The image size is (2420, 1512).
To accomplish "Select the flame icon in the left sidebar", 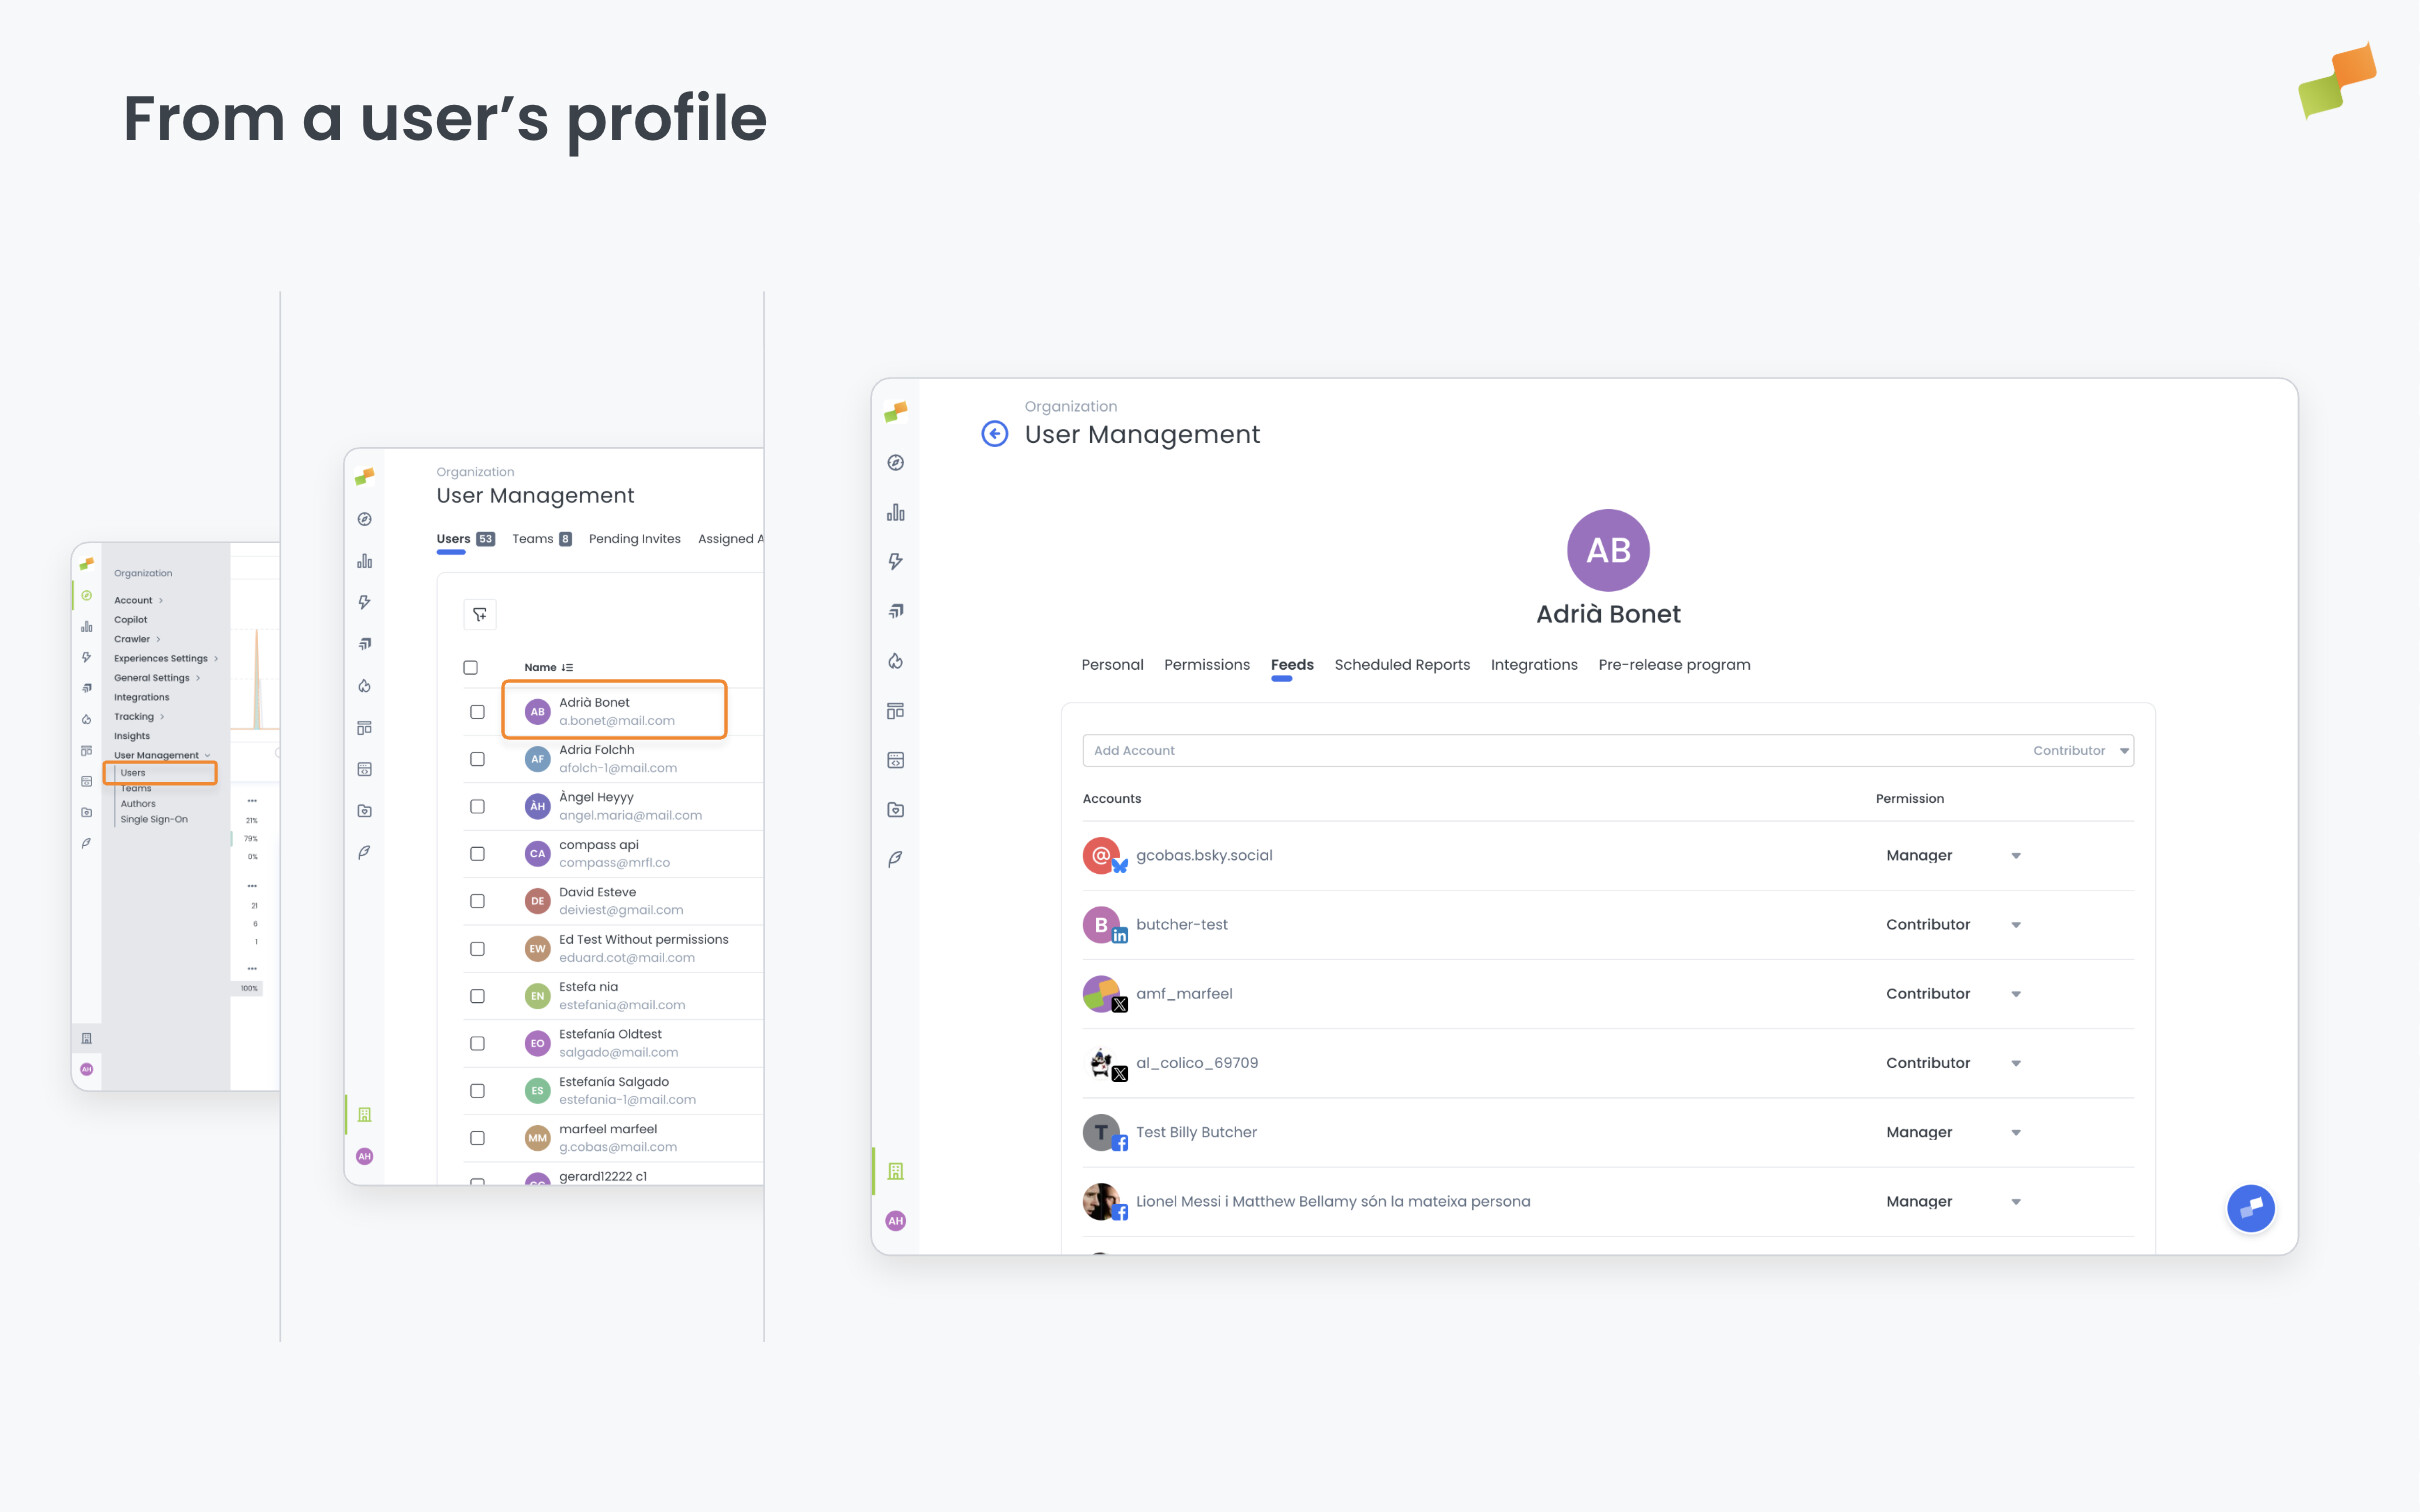I will pos(895,661).
